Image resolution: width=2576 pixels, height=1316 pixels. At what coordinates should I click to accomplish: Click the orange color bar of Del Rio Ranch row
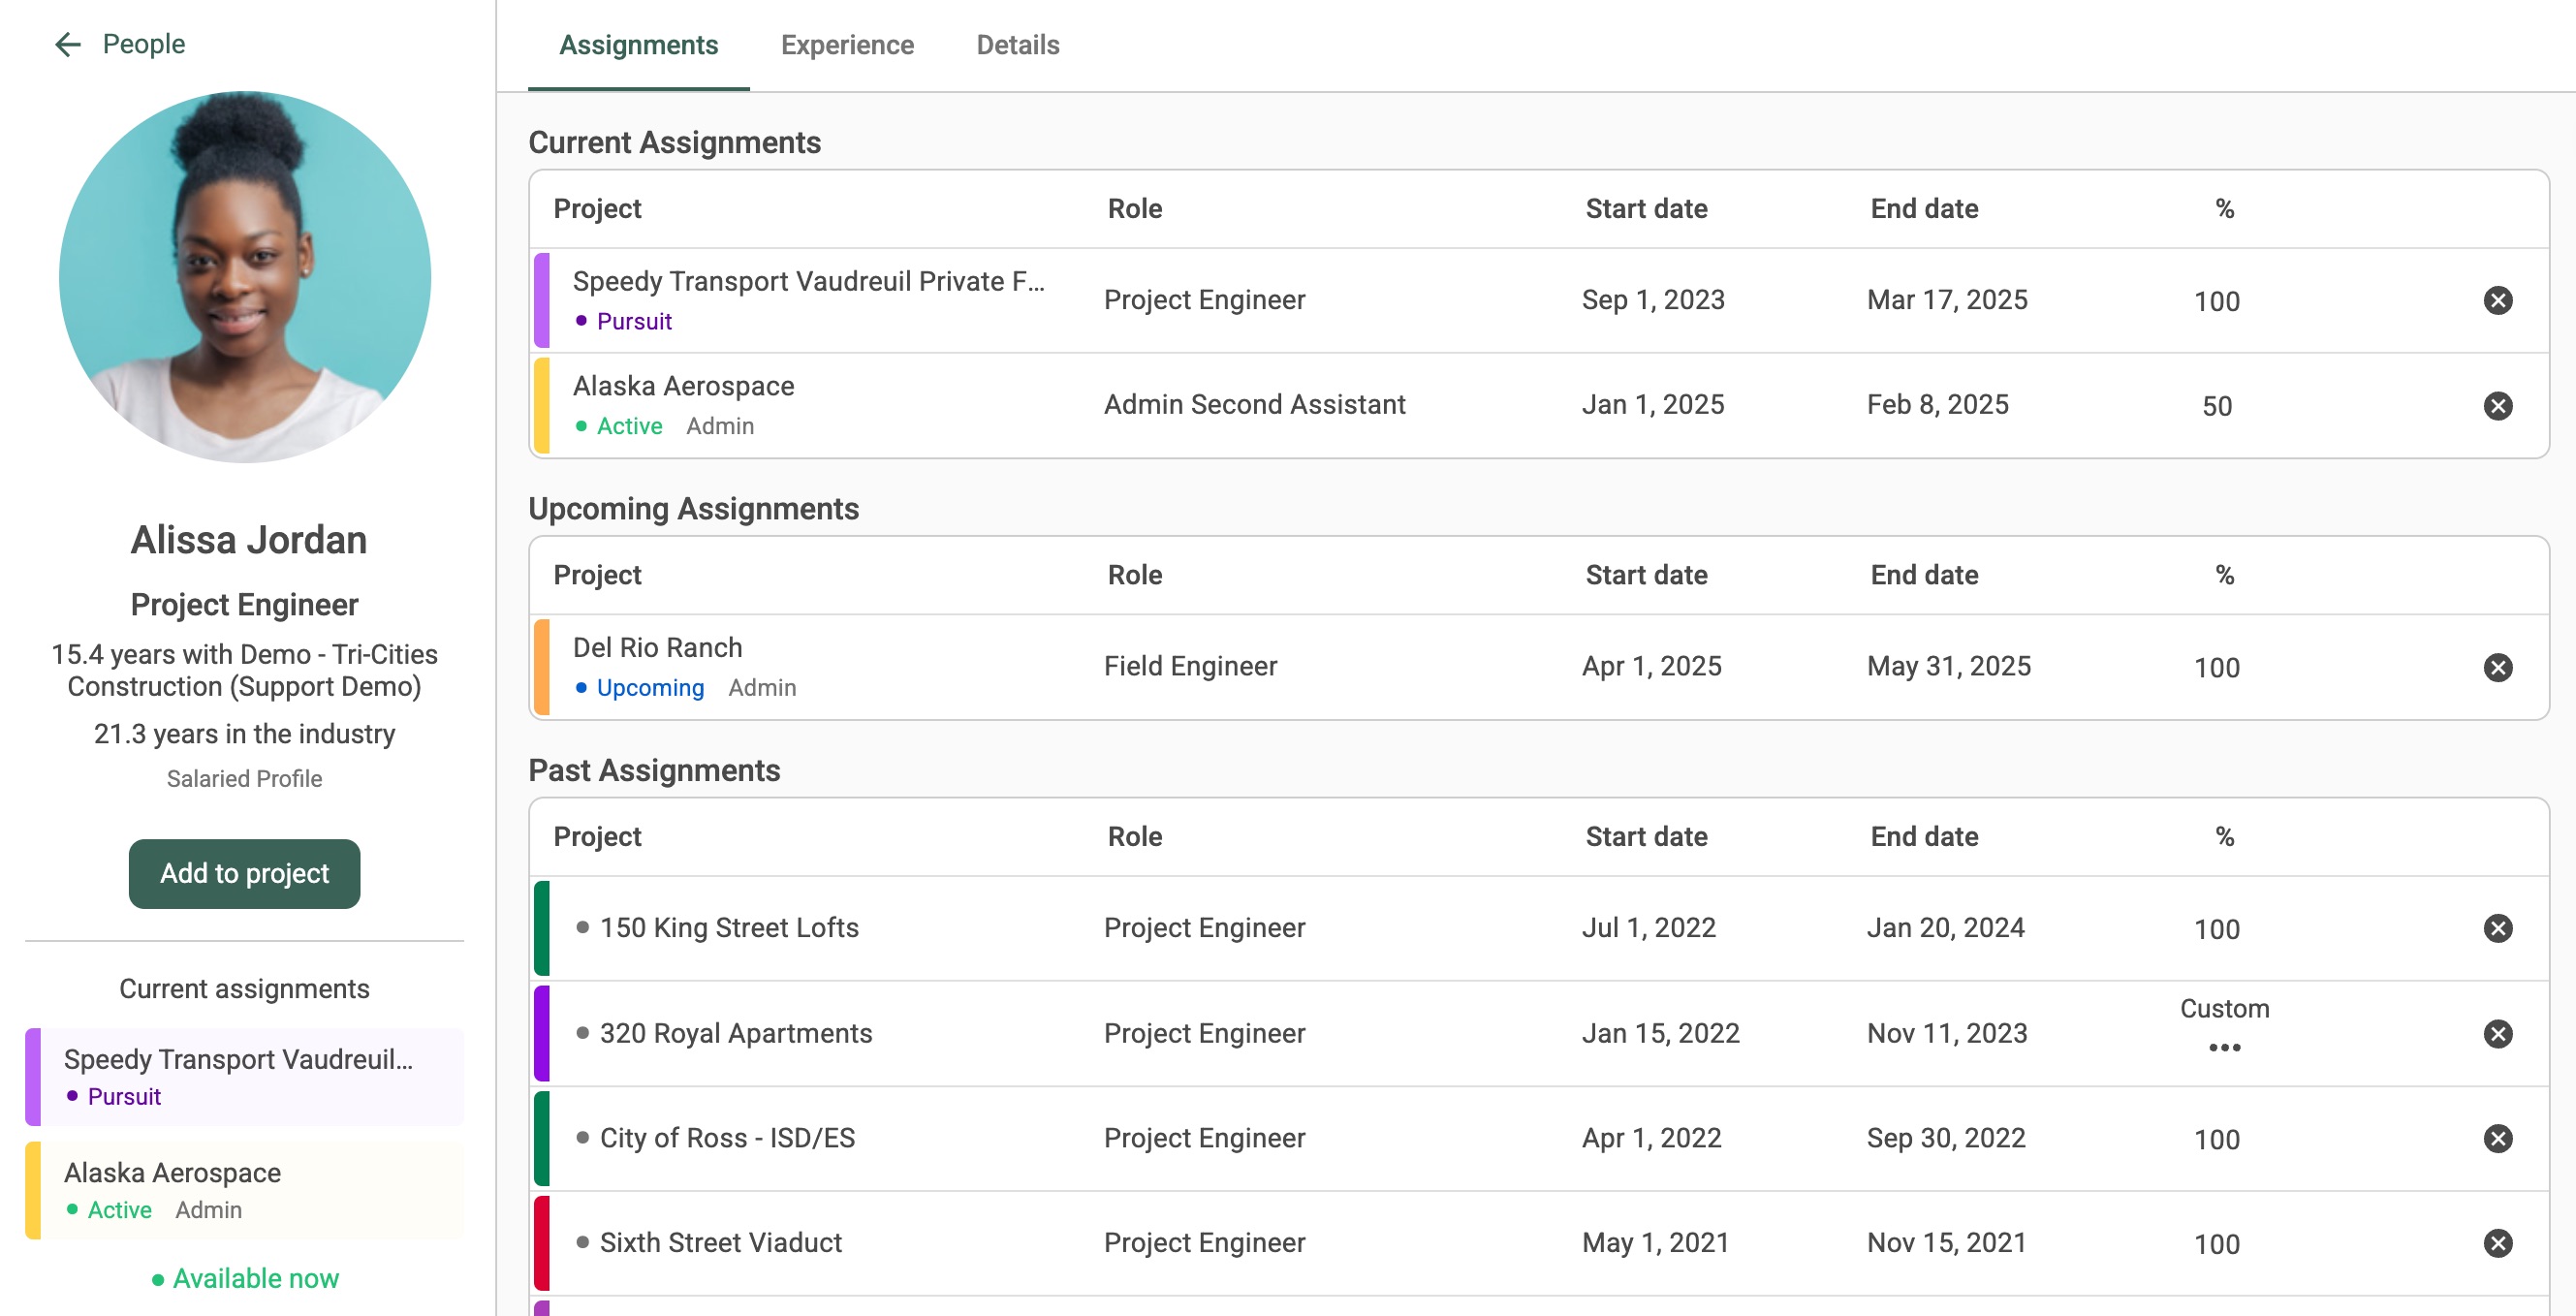[541, 667]
